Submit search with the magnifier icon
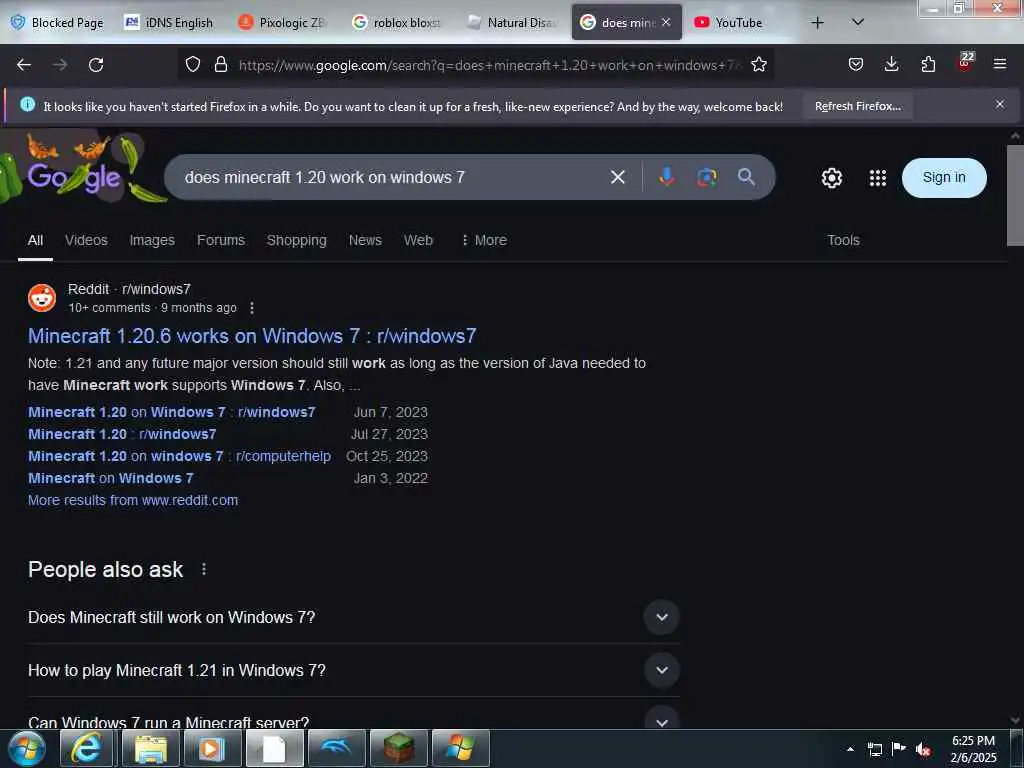This screenshot has height=768, width=1024. [746, 176]
